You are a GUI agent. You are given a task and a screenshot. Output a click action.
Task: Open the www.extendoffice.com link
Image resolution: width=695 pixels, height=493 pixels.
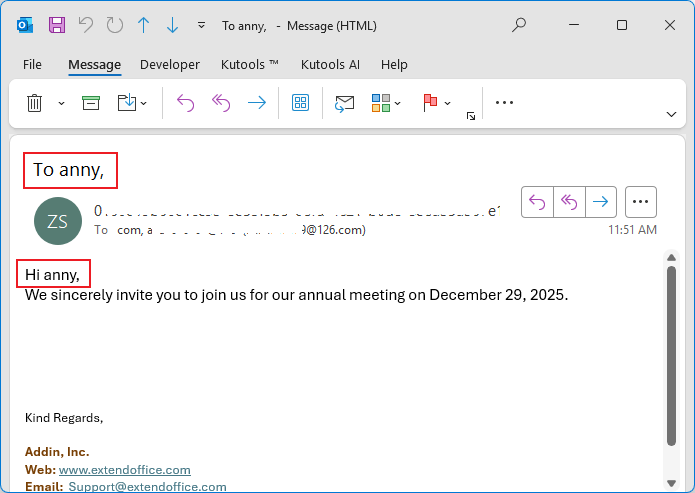click(x=124, y=469)
